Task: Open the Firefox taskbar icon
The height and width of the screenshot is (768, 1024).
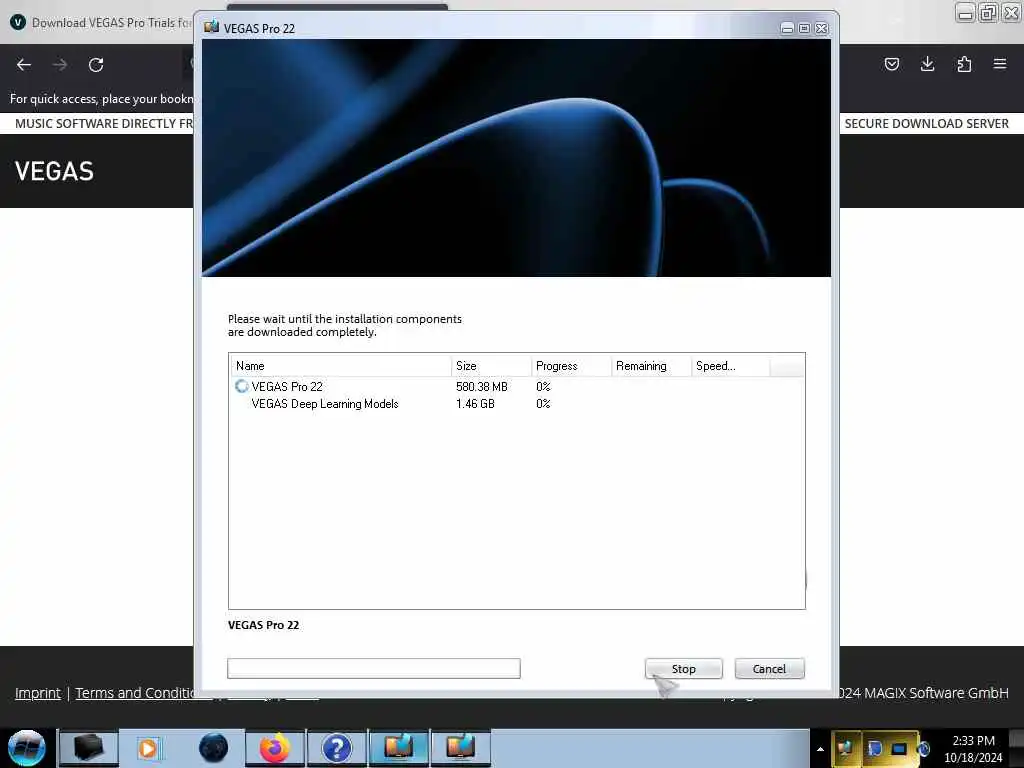Action: tap(274, 748)
